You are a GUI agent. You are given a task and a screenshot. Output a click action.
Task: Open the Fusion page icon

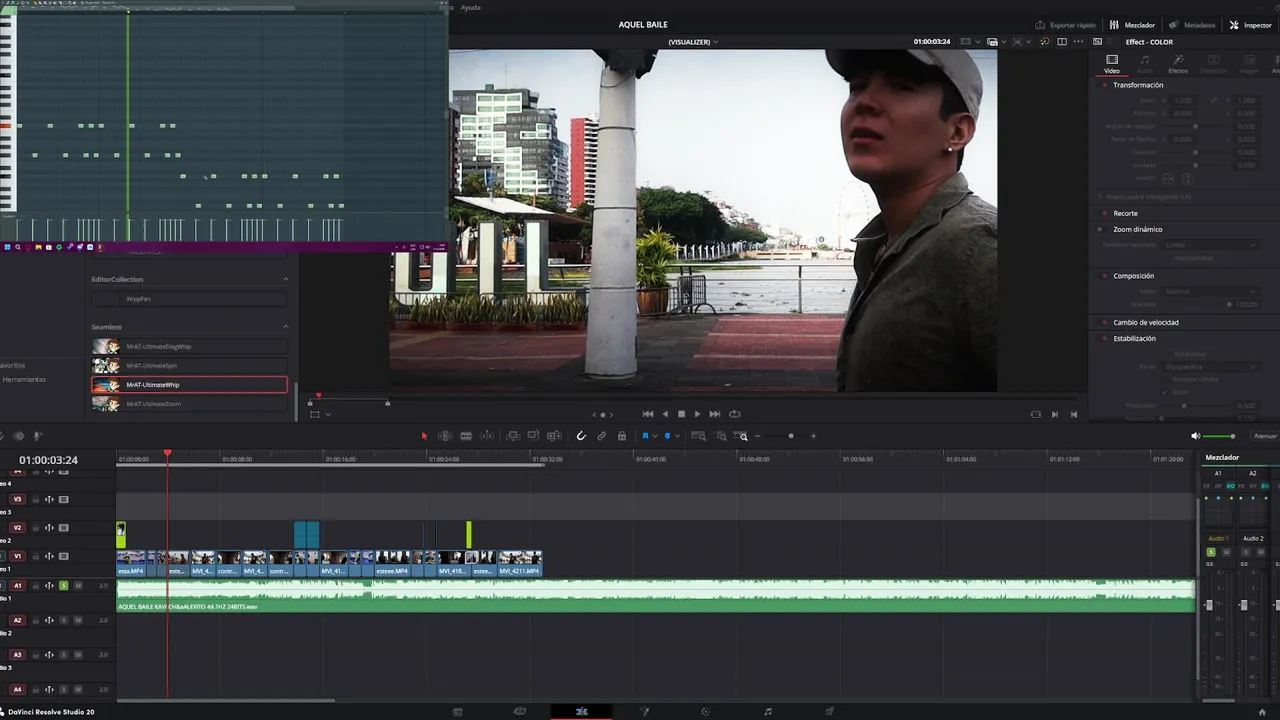[x=644, y=712]
